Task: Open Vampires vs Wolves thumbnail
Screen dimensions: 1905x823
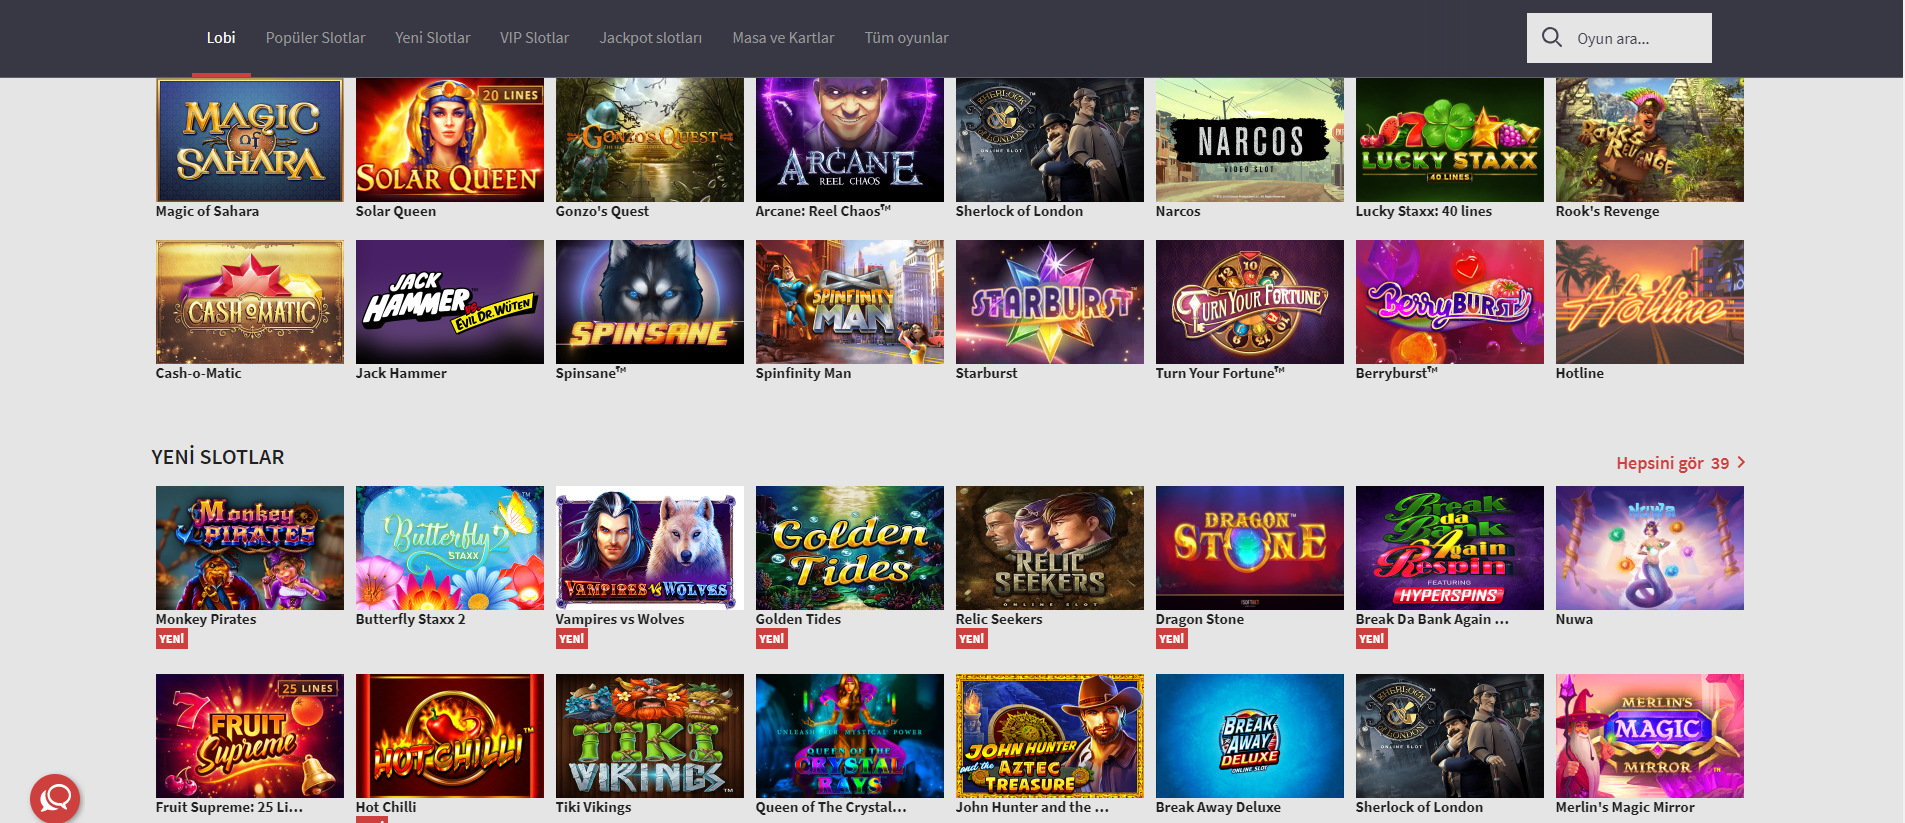Action: point(650,548)
